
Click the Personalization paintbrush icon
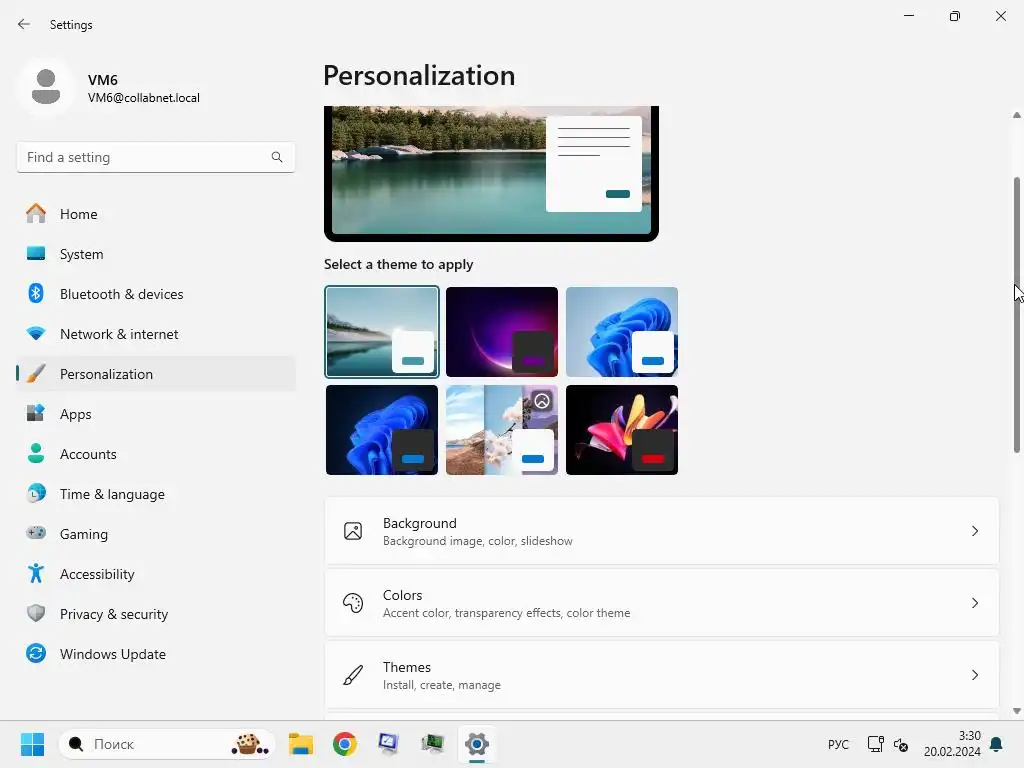36,374
